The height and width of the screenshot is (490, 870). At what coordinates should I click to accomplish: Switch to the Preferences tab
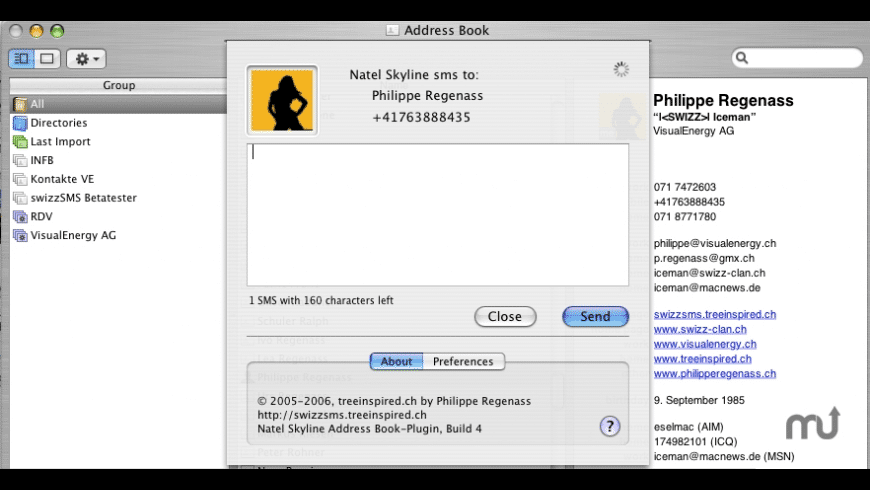463,361
